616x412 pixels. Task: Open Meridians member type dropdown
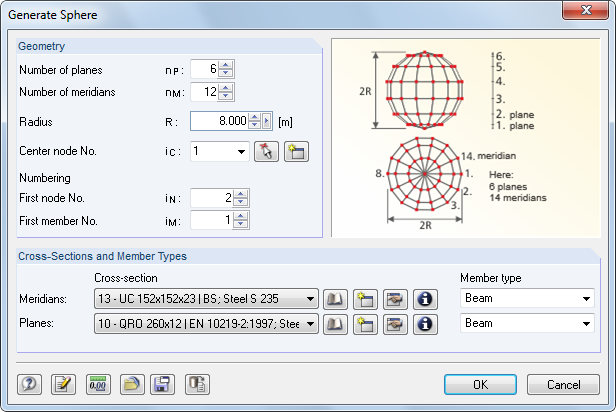(x=586, y=299)
